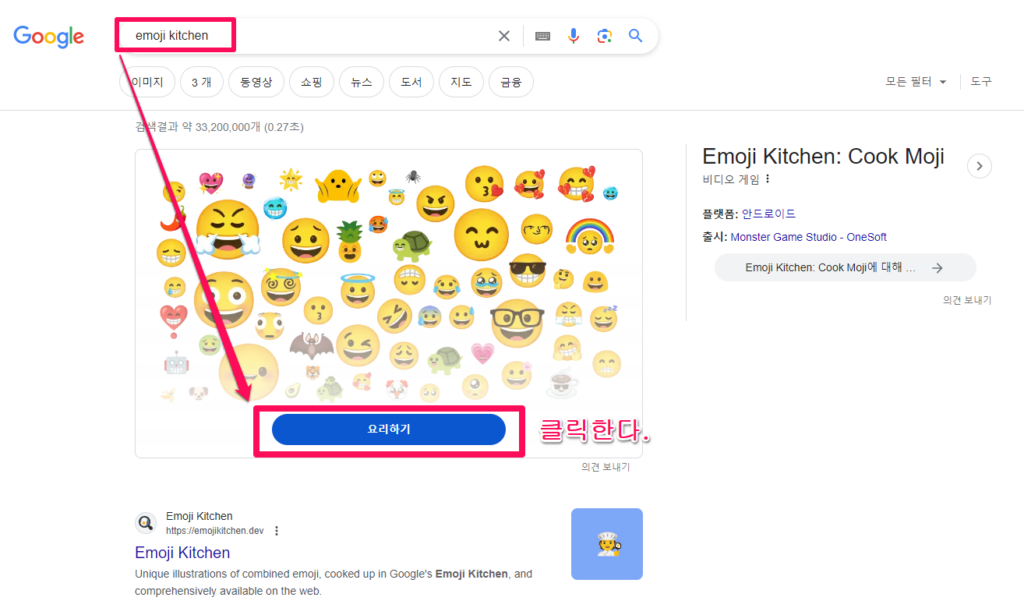
Task: Switch to the 이미지 tab
Action: pyautogui.click(x=147, y=81)
